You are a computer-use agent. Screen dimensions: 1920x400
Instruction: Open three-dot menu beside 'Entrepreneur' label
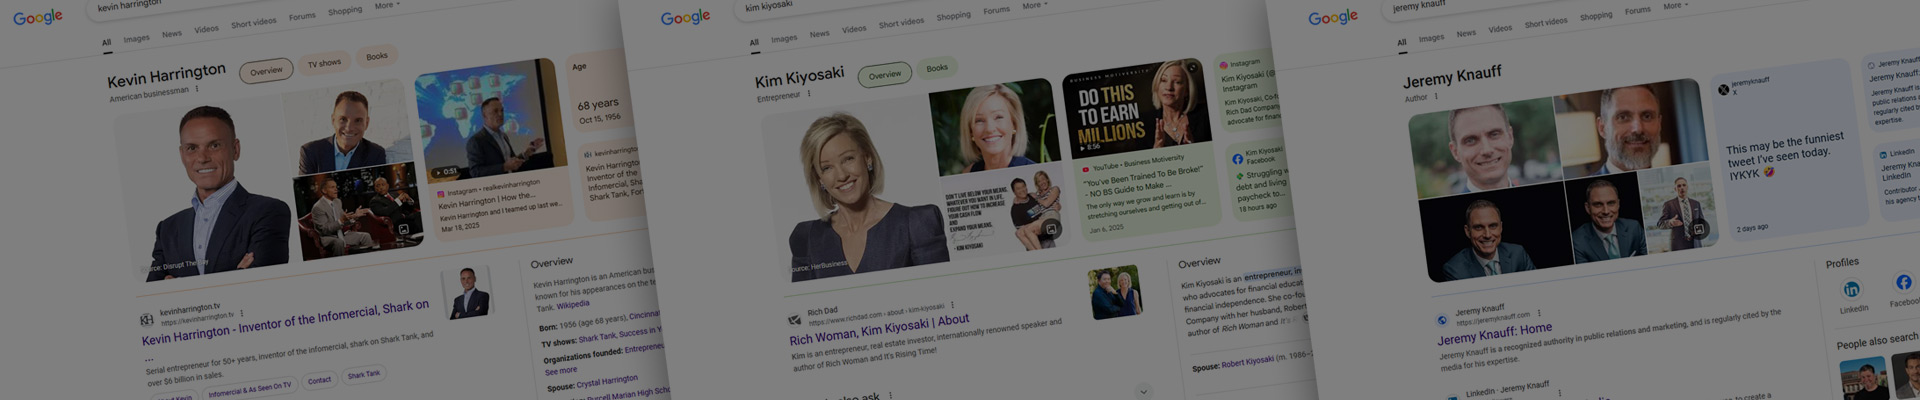tap(809, 94)
